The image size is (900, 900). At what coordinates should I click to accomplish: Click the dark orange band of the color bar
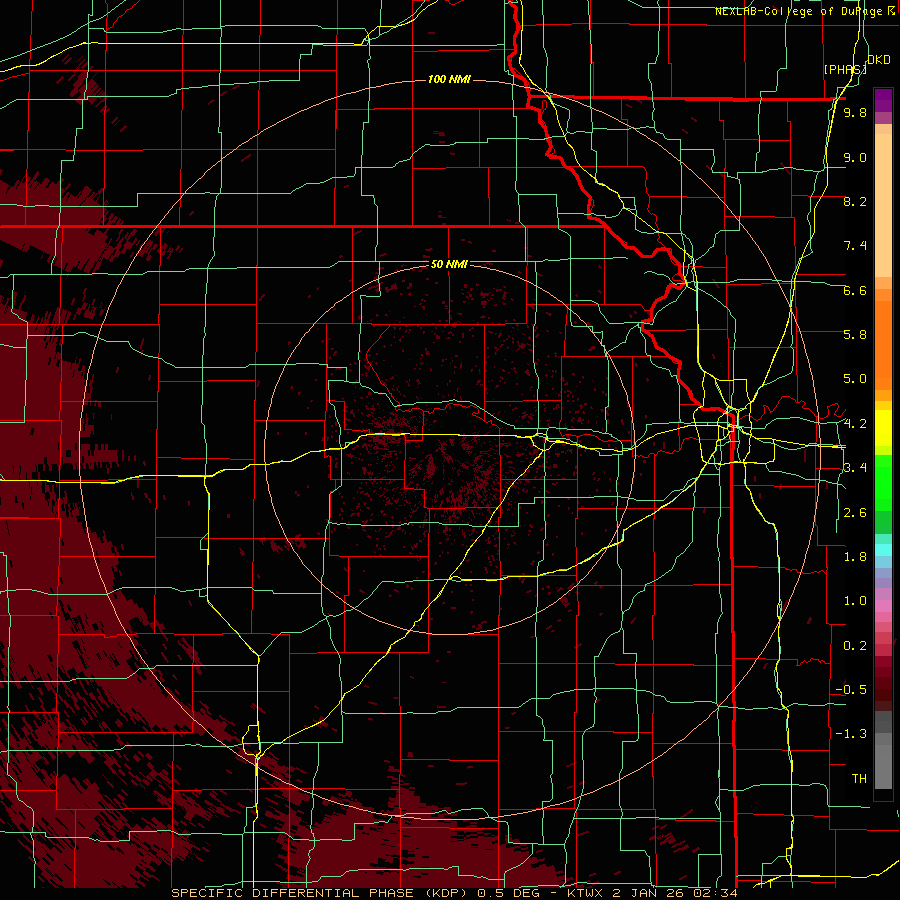(883, 346)
